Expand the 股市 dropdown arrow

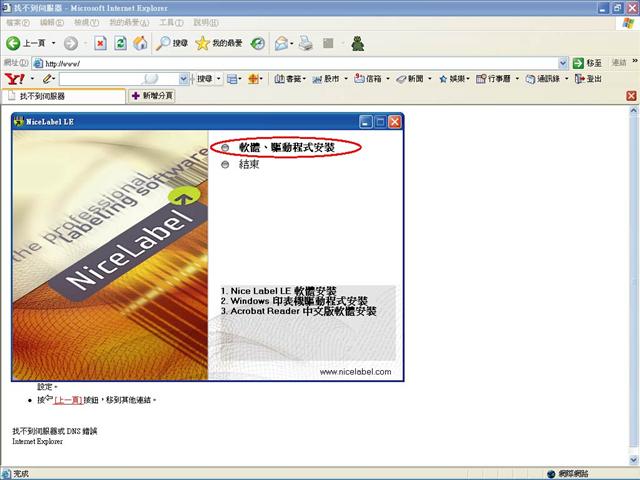[346, 79]
